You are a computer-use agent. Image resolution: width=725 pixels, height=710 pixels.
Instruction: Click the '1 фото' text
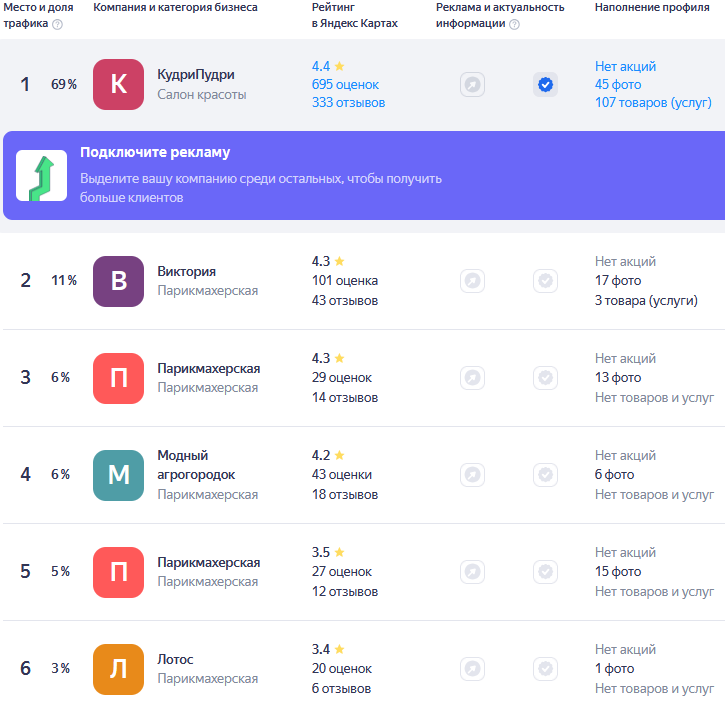click(x=614, y=669)
